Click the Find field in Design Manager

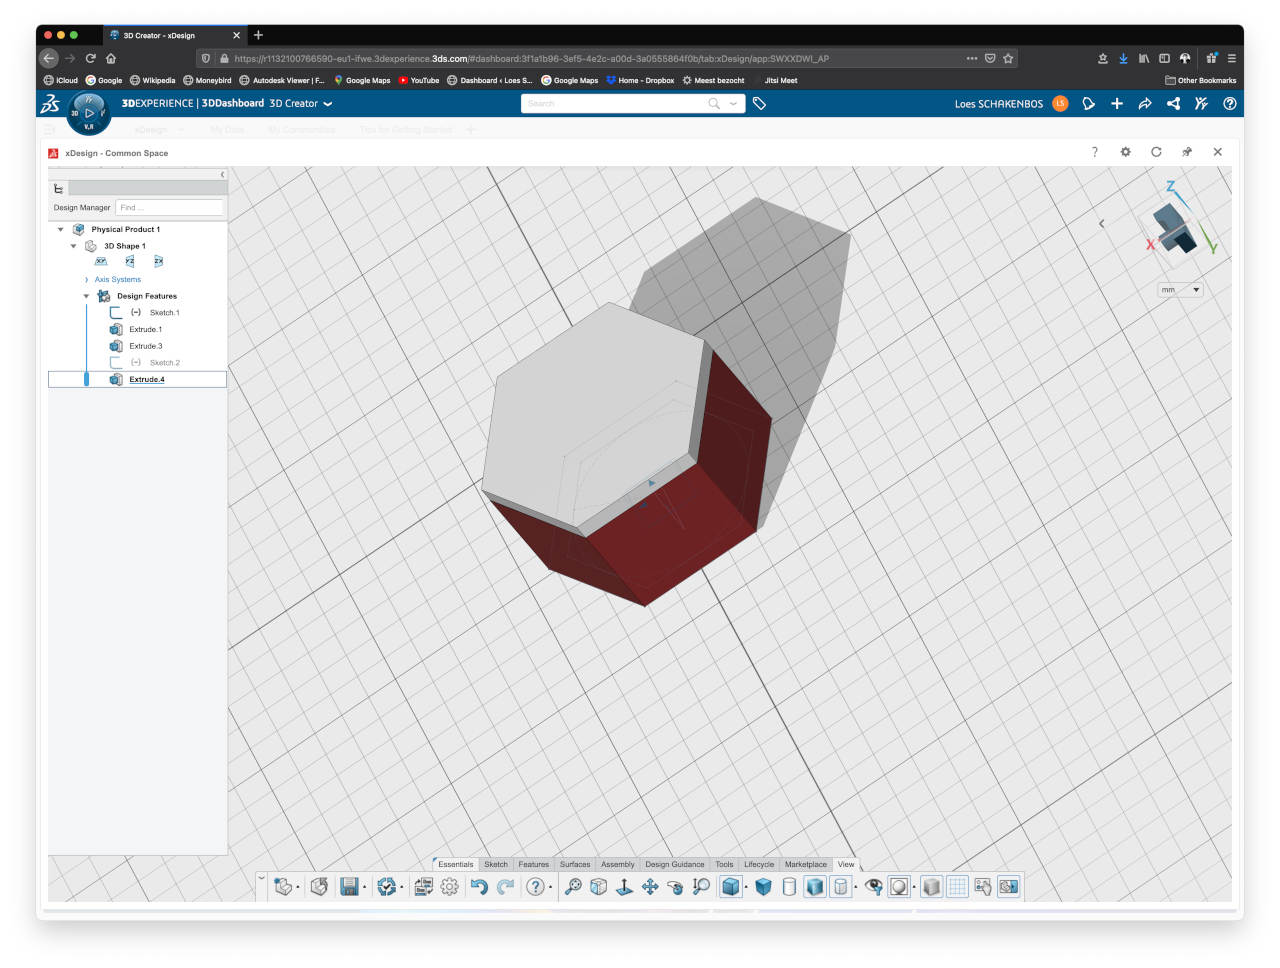tap(169, 208)
